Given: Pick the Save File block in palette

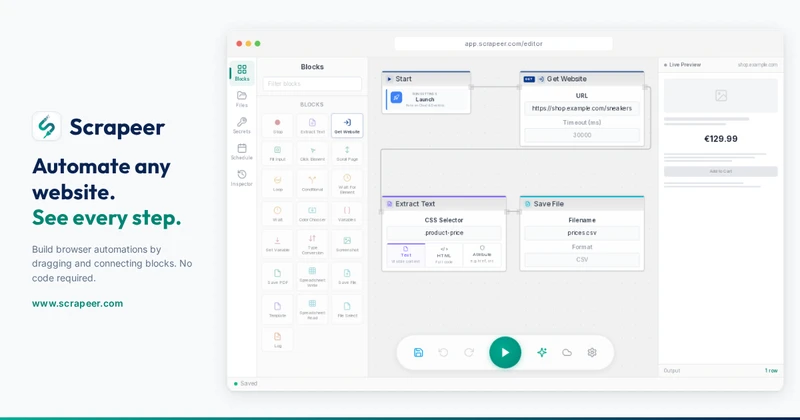Looking at the screenshot, I should 347,276.
